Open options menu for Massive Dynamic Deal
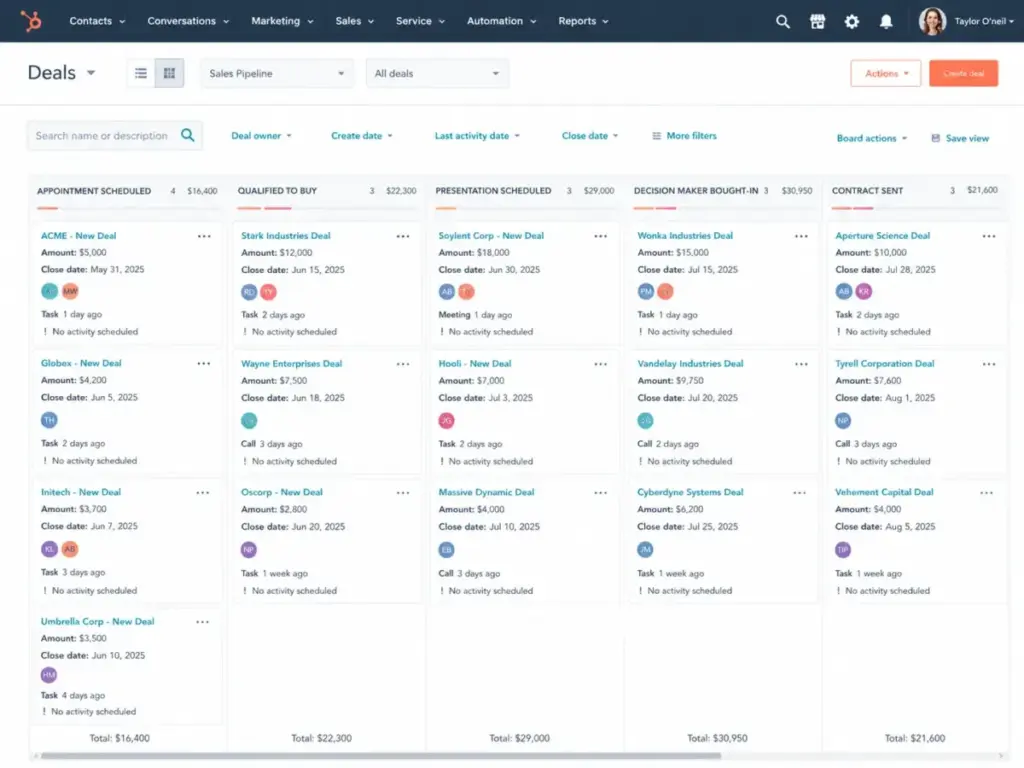The image size is (1024, 768). pyautogui.click(x=601, y=493)
